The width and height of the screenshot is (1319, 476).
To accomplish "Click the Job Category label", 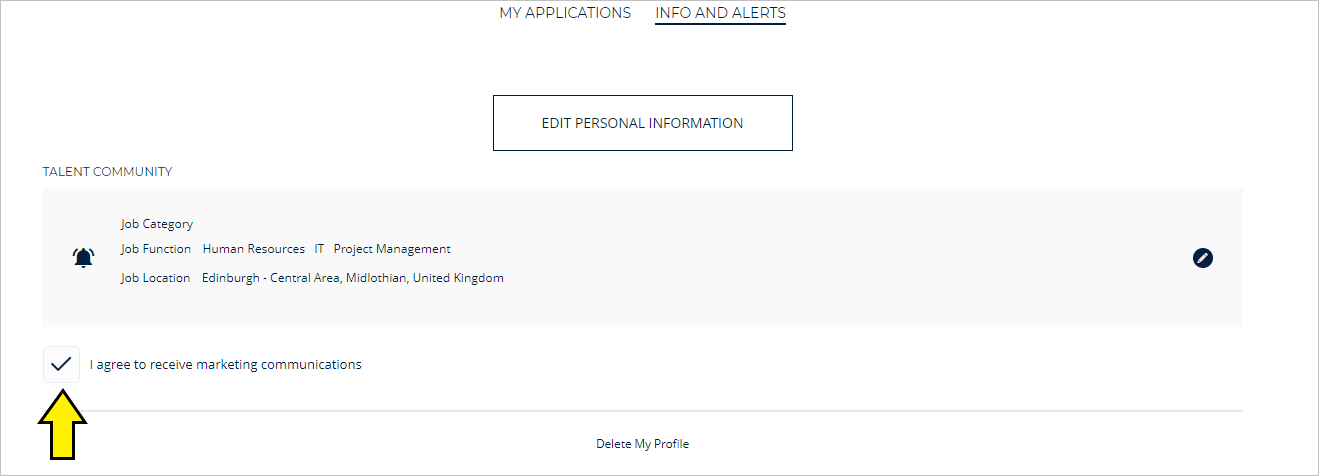I will pos(157,224).
